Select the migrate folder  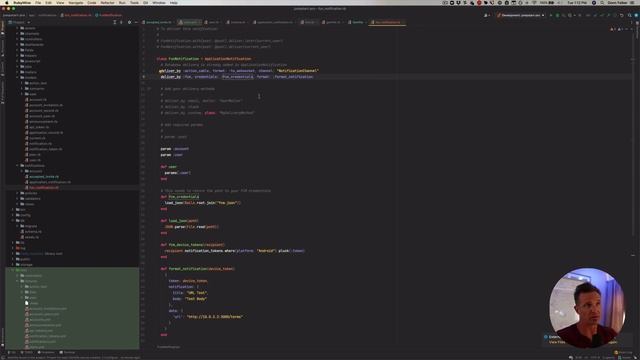coord(30,226)
